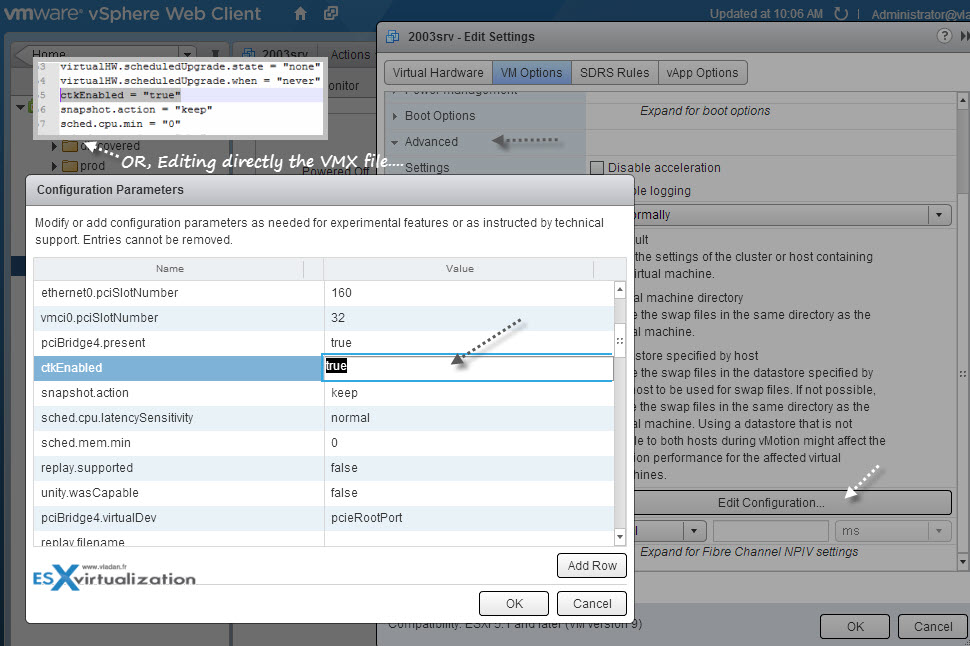970x646 pixels.
Task: Open the SDRS Rules tab
Action: pyautogui.click(x=614, y=72)
